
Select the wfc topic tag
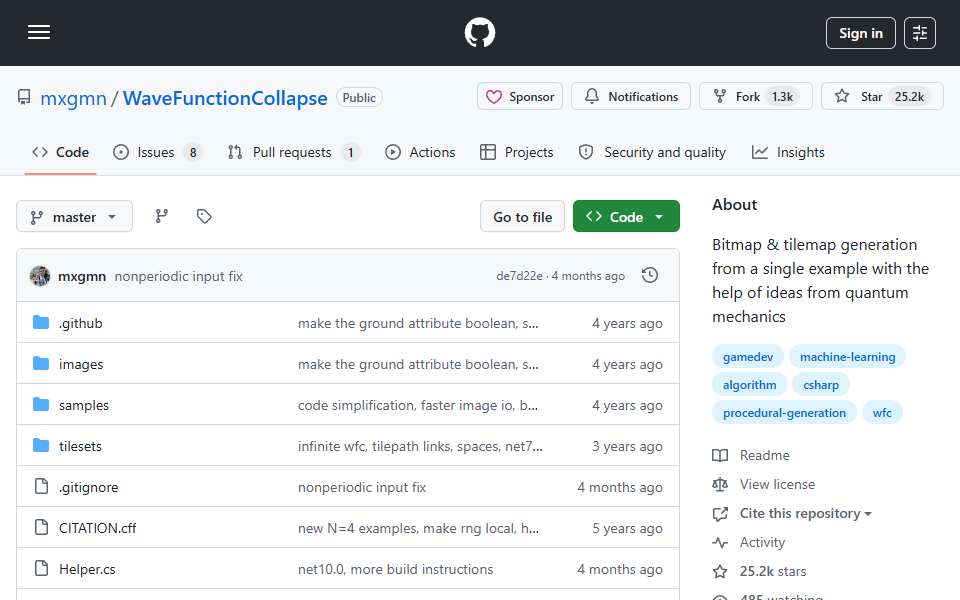882,413
